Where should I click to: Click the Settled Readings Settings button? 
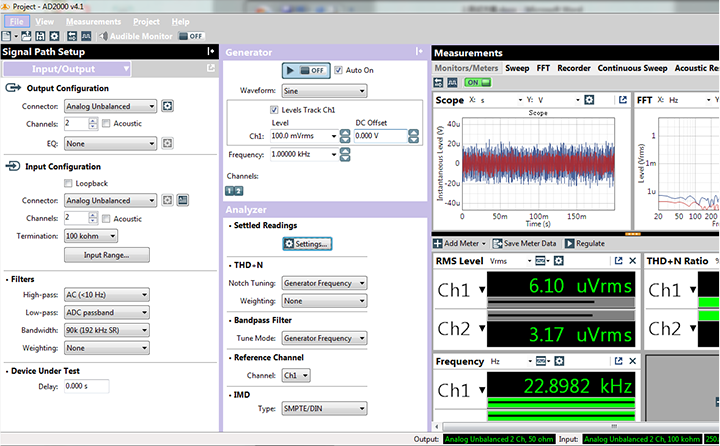click(x=307, y=243)
